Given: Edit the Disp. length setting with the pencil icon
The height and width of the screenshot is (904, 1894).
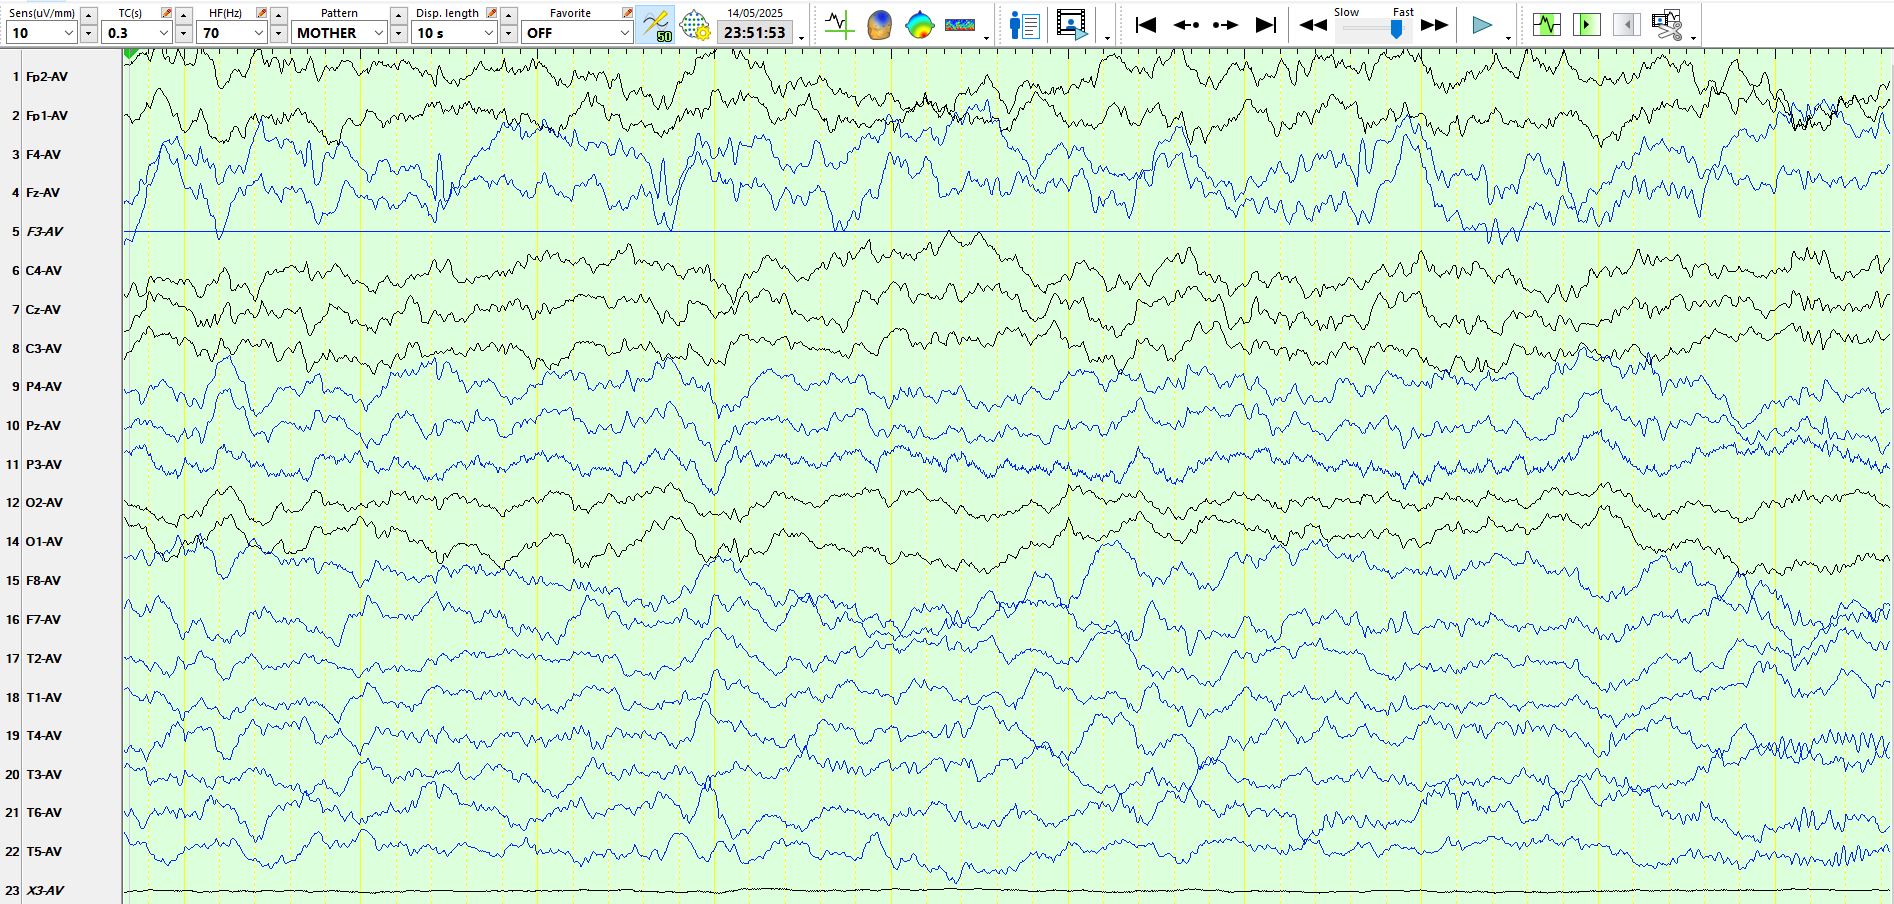Looking at the screenshot, I should (x=491, y=13).
